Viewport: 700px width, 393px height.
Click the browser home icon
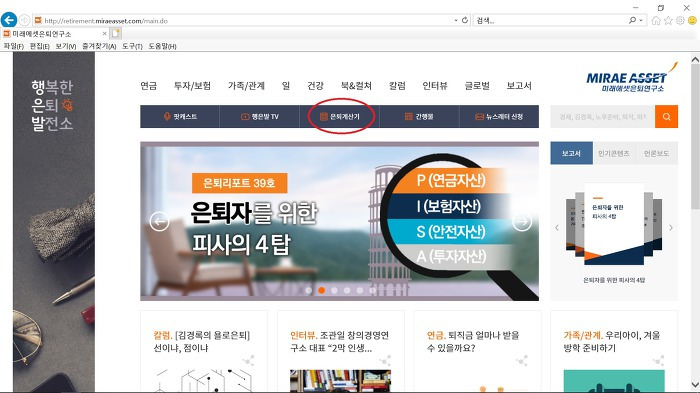[656, 20]
